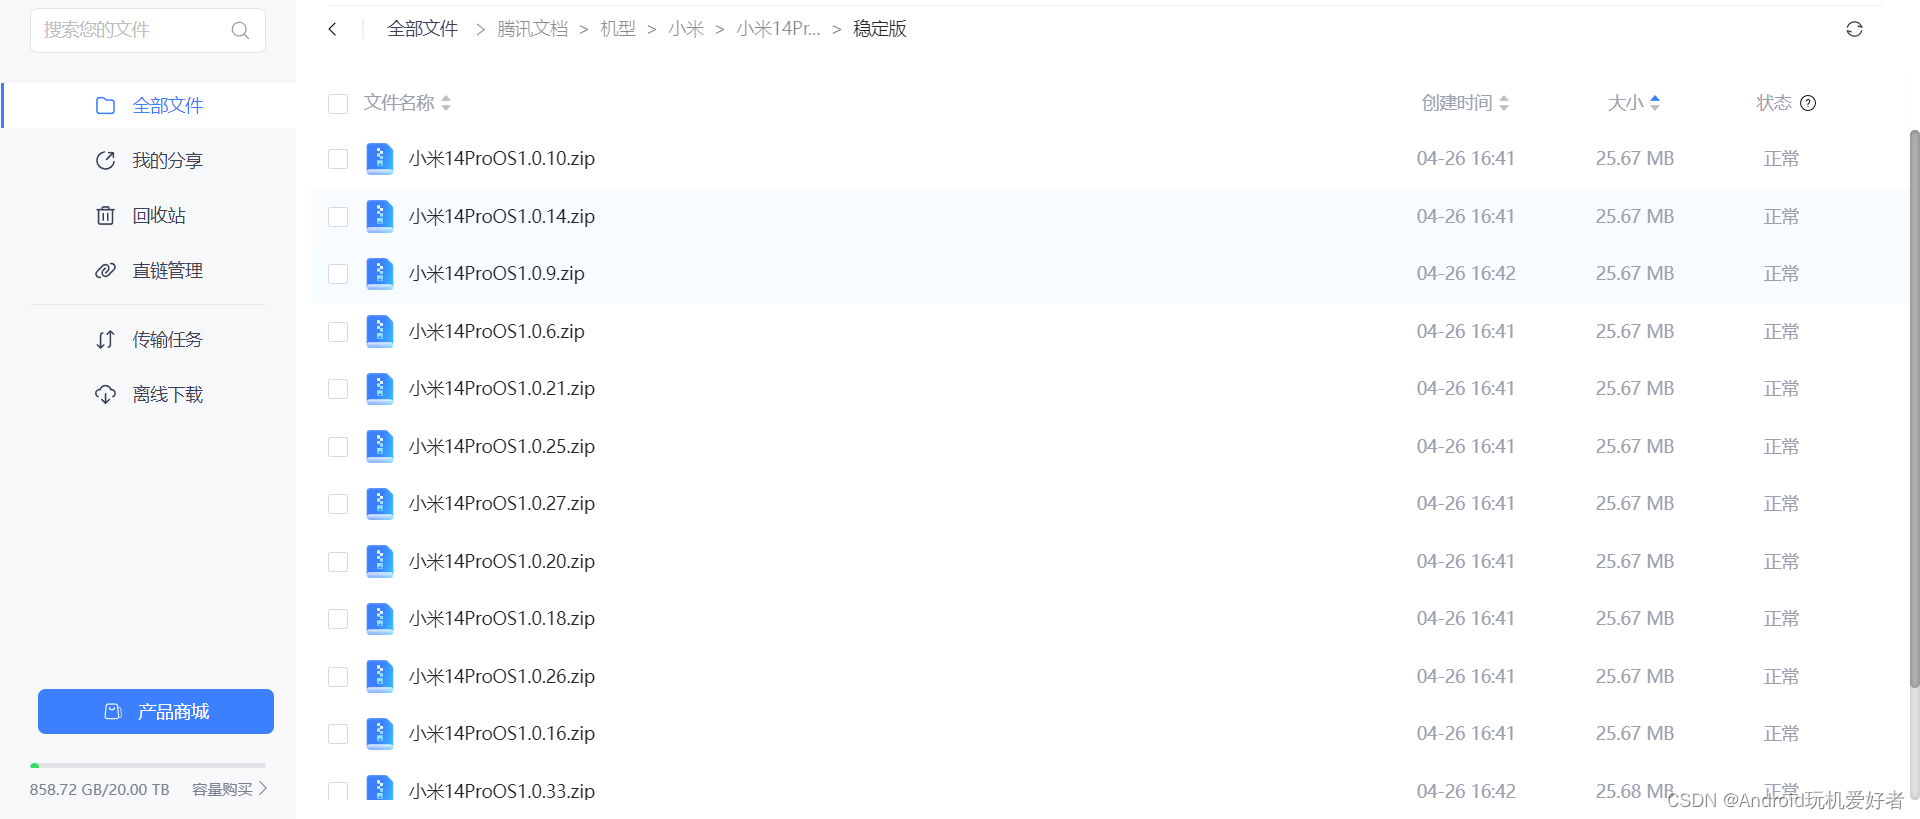The width and height of the screenshot is (1920, 819).
Task: Click zip icon of 小米14ProOS1.0.20.zip
Action: (x=380, y=561)
